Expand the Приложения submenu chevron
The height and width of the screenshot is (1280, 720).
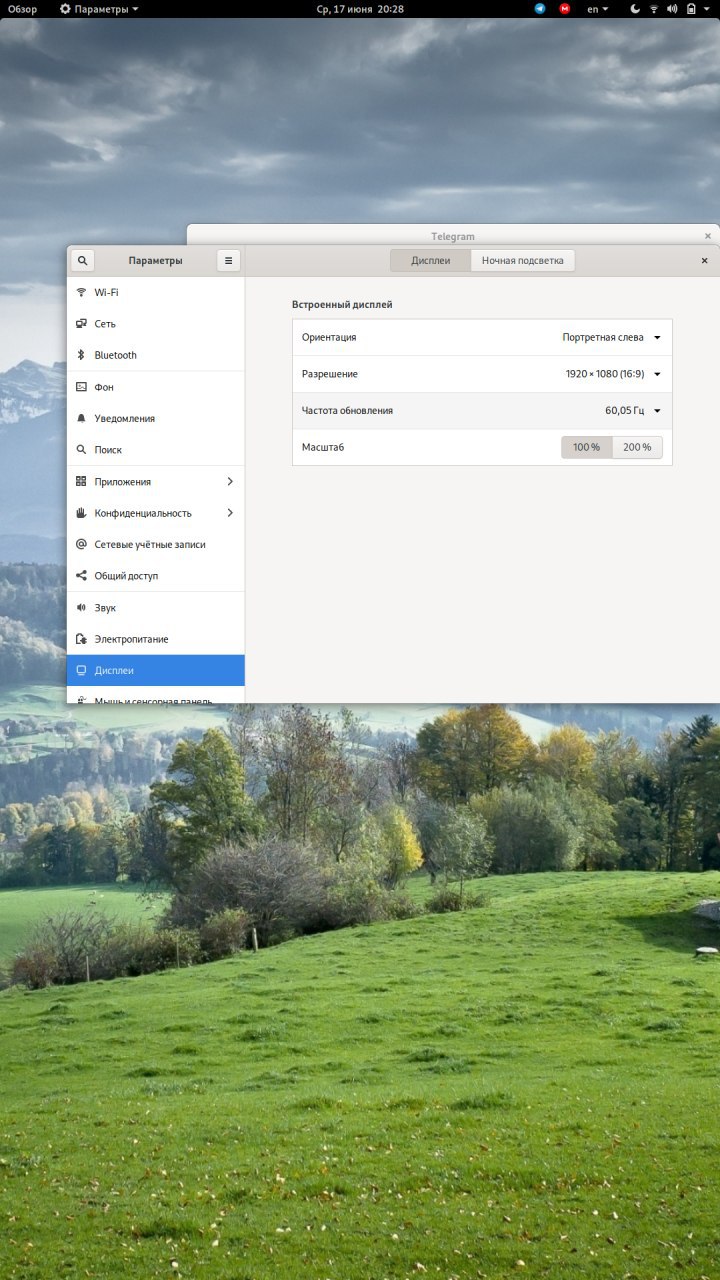click(230, 481)
